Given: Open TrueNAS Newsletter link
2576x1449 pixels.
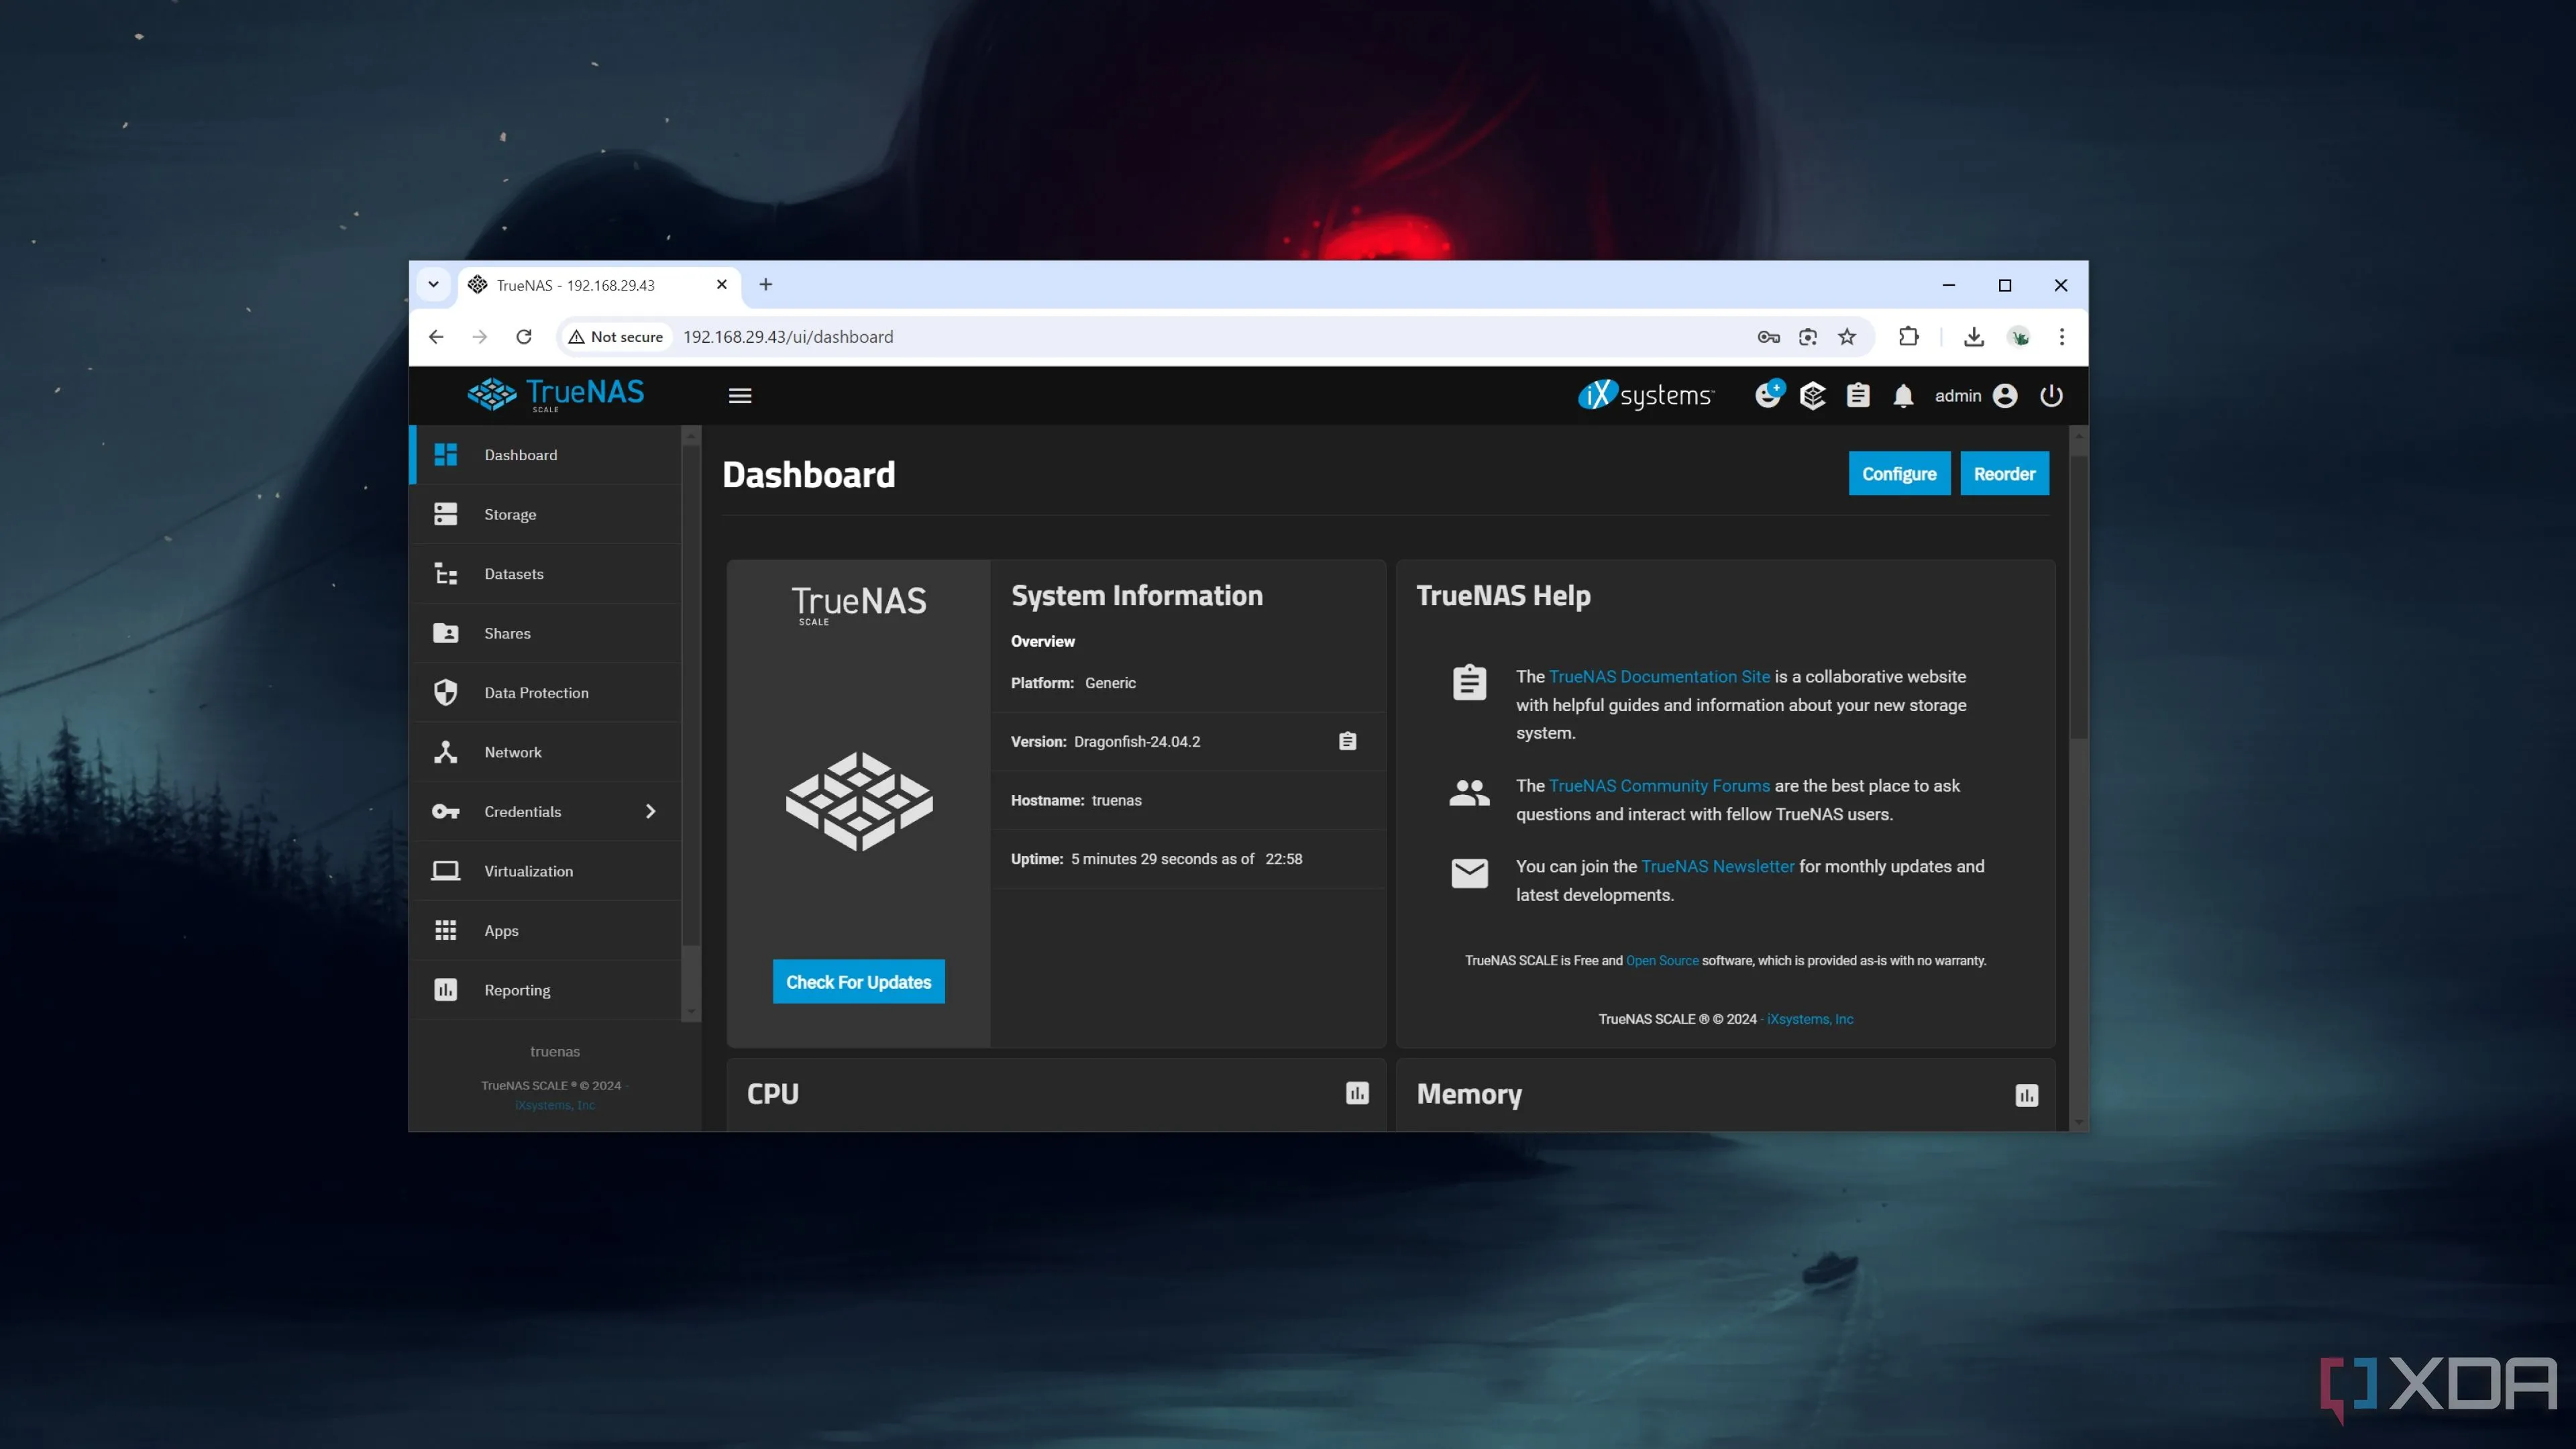Looking at the screenshot, I should pos(1717,867).
